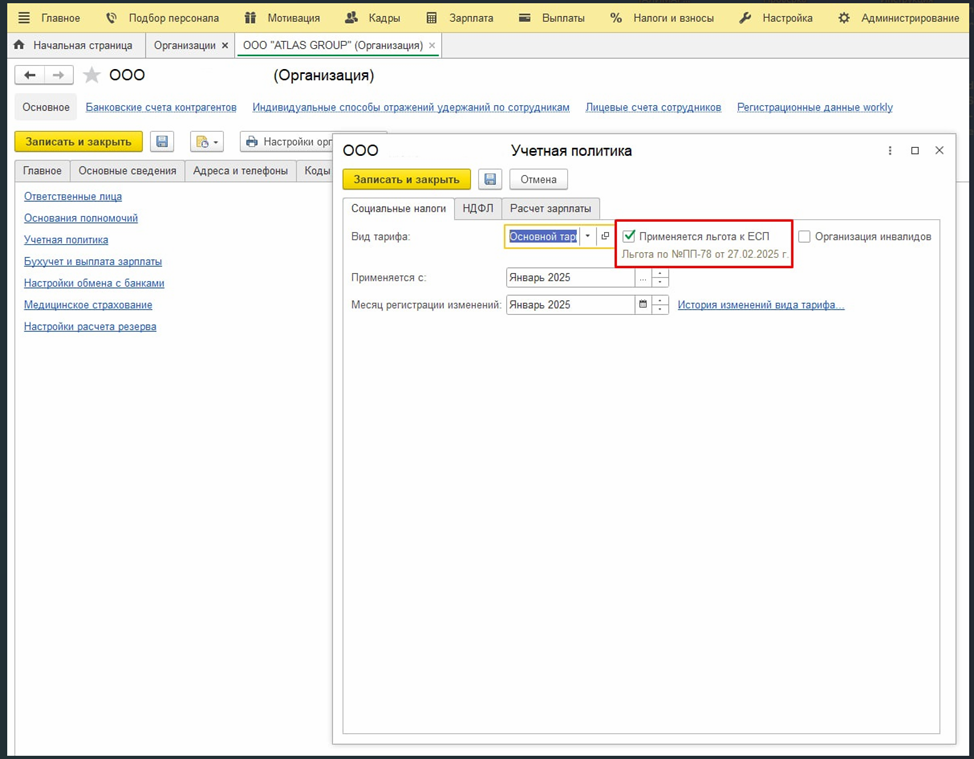Switch to Главное tab of organization
This screenshot has height=759, width=974.
tap(42, 171)
